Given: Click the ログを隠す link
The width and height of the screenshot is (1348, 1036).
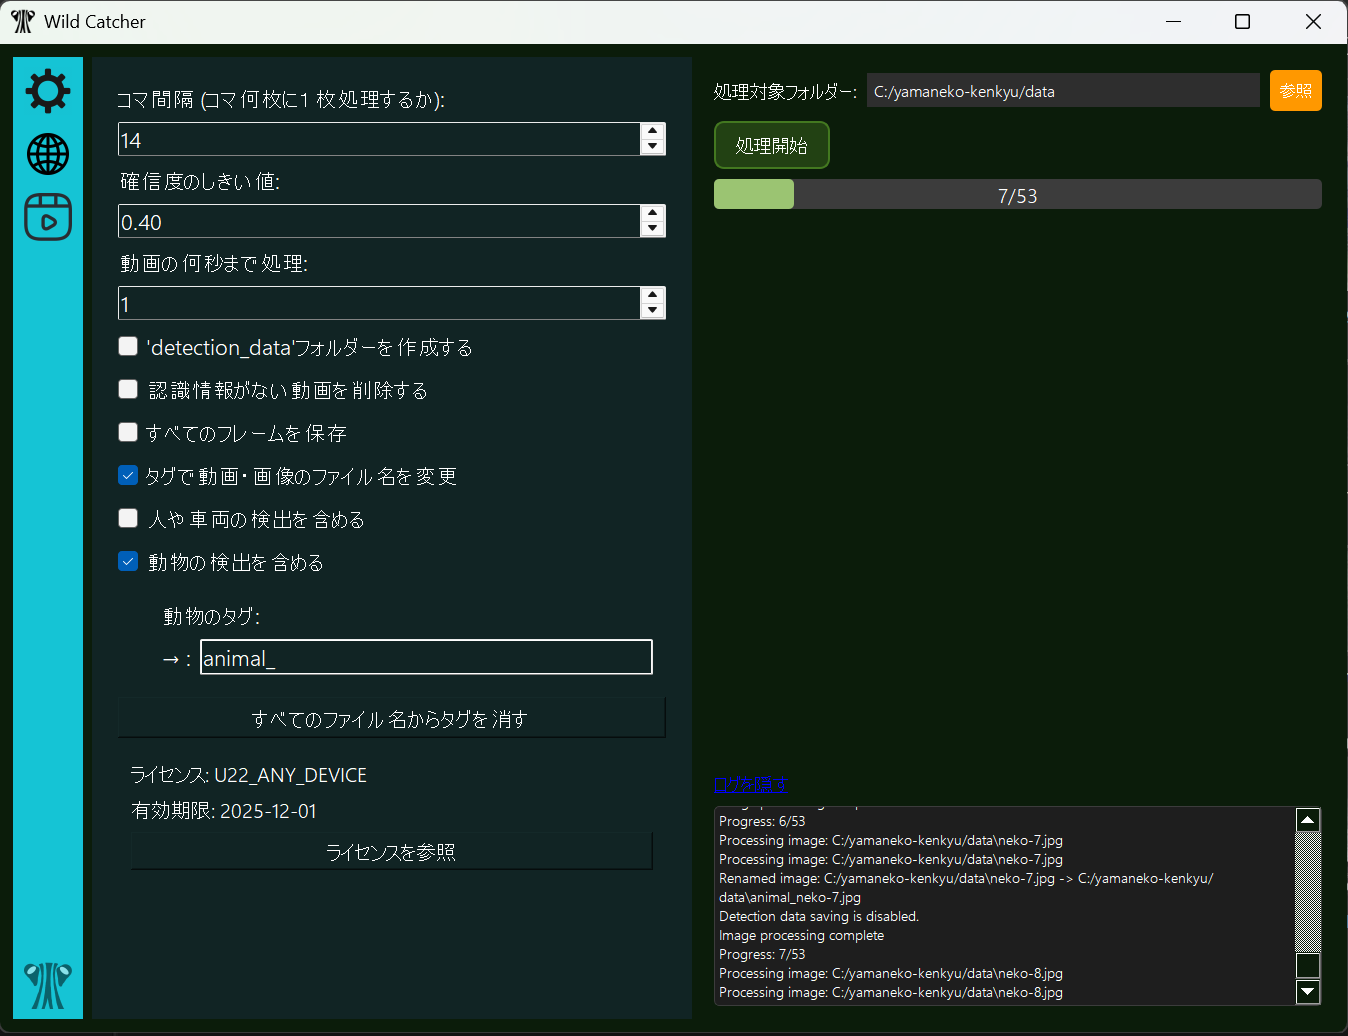Looking at the screenshot, I should pos(751,784).
